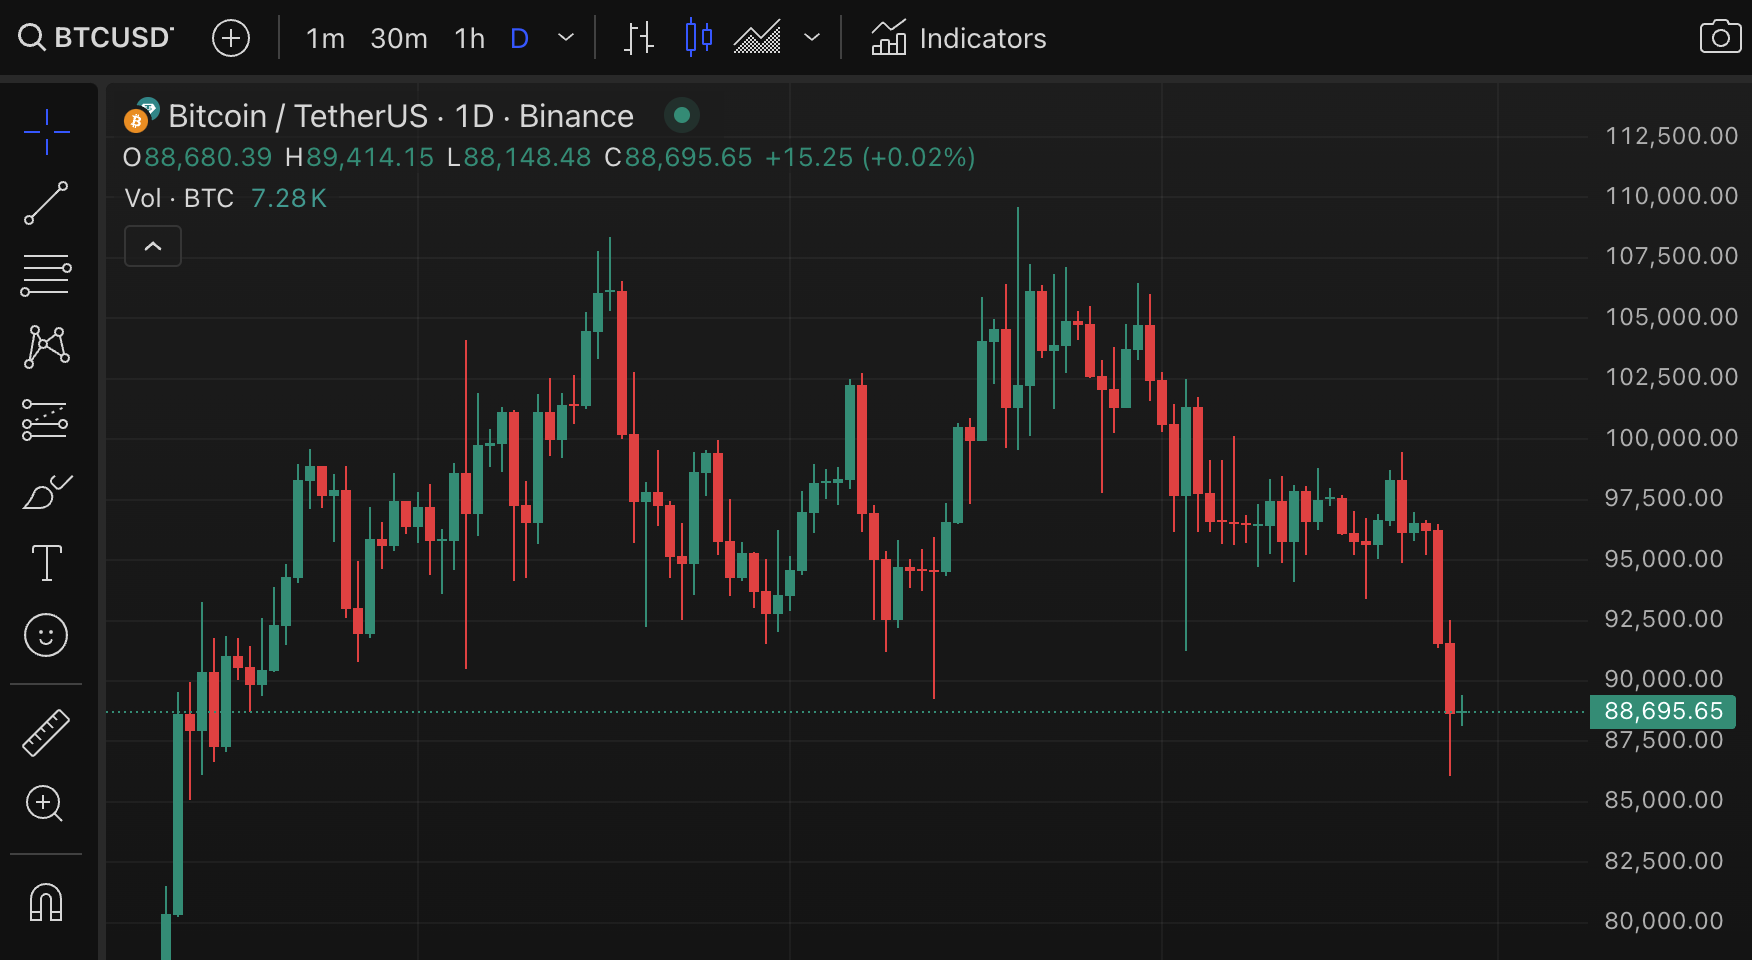
Task: Click the Vol · BTC indicator label
Action: [179, 198]
